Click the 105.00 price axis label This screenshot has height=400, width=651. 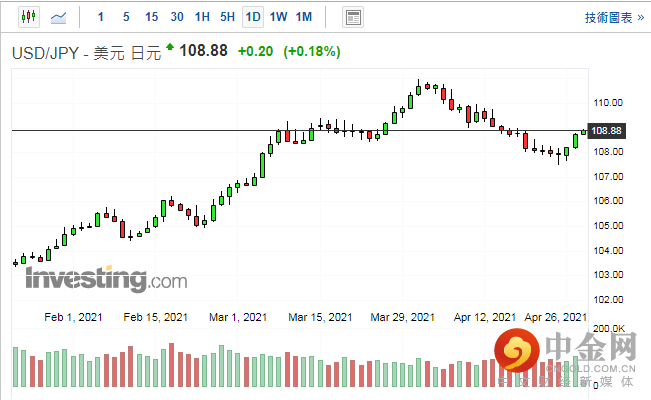(x=608, y=226)
